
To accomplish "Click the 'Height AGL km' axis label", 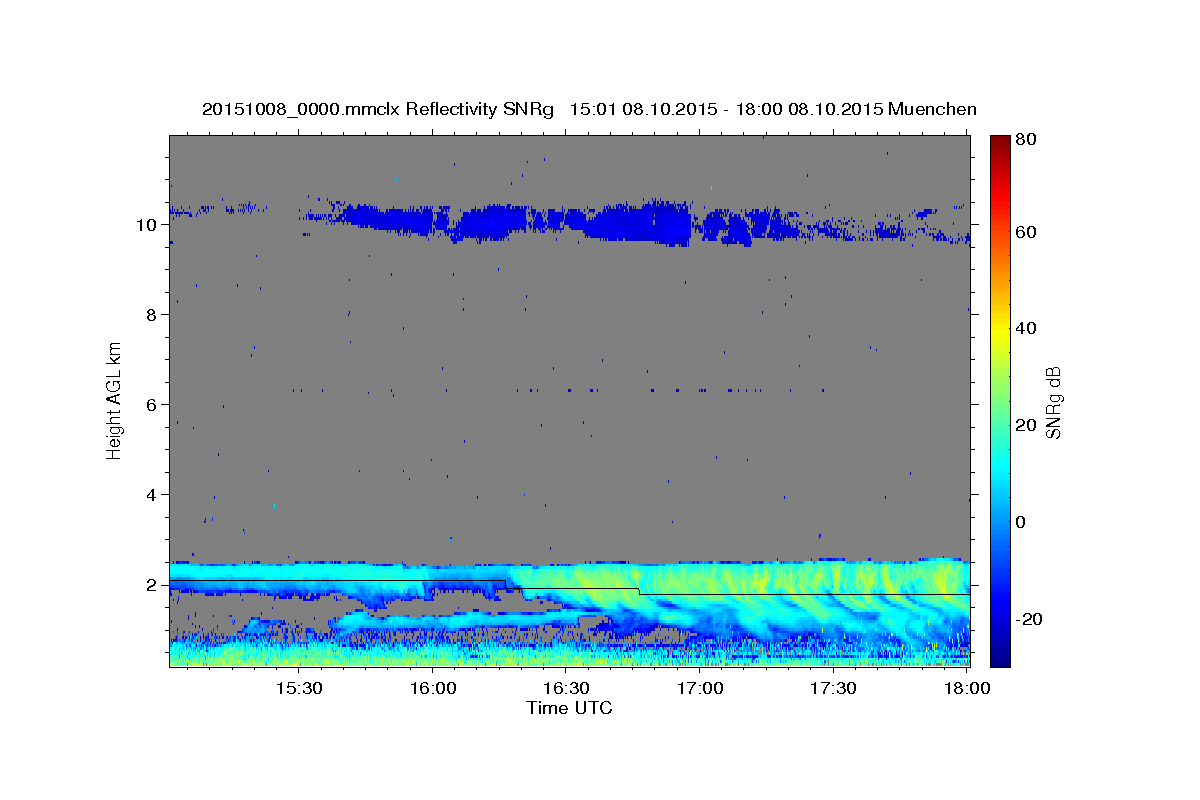I will coord(115,401).
